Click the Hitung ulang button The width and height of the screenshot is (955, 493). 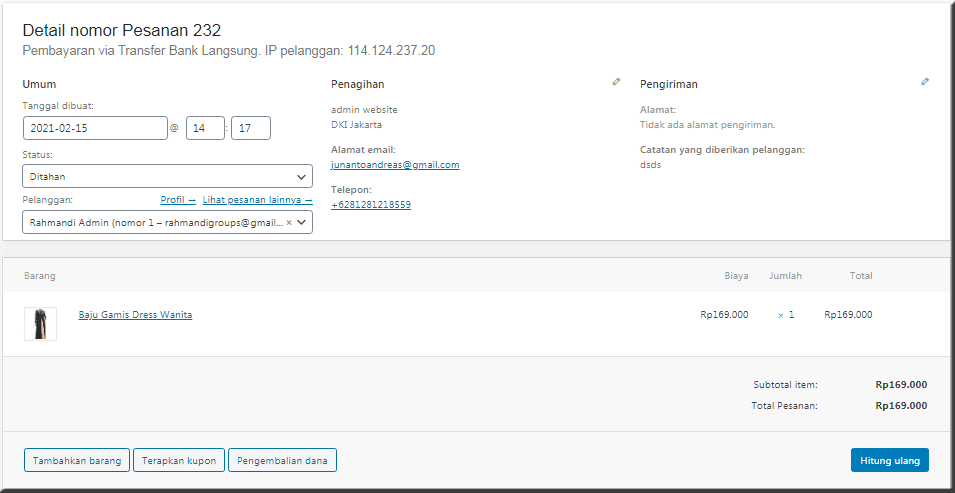890,460
